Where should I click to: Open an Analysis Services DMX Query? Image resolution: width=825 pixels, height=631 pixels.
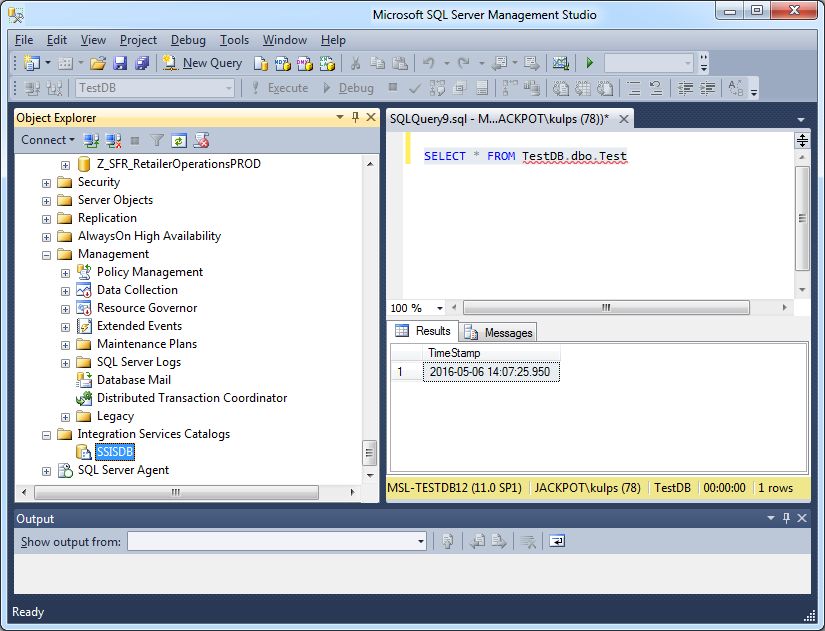(305, 63)
